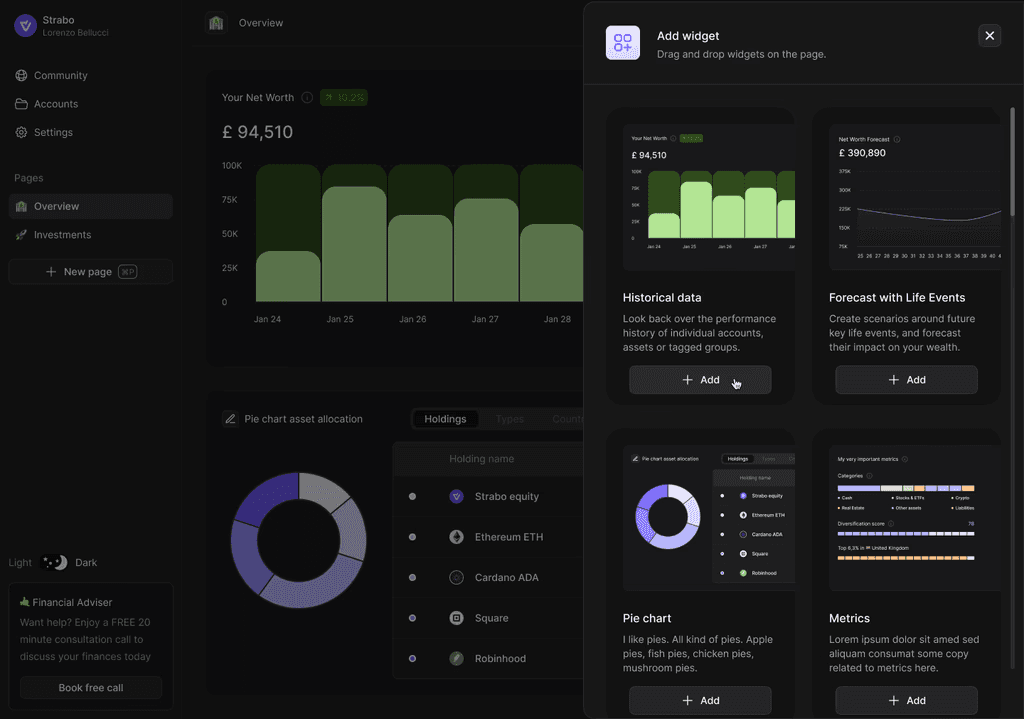
Task: Click the 10.2% growth badge
Action: pos(344,97)
